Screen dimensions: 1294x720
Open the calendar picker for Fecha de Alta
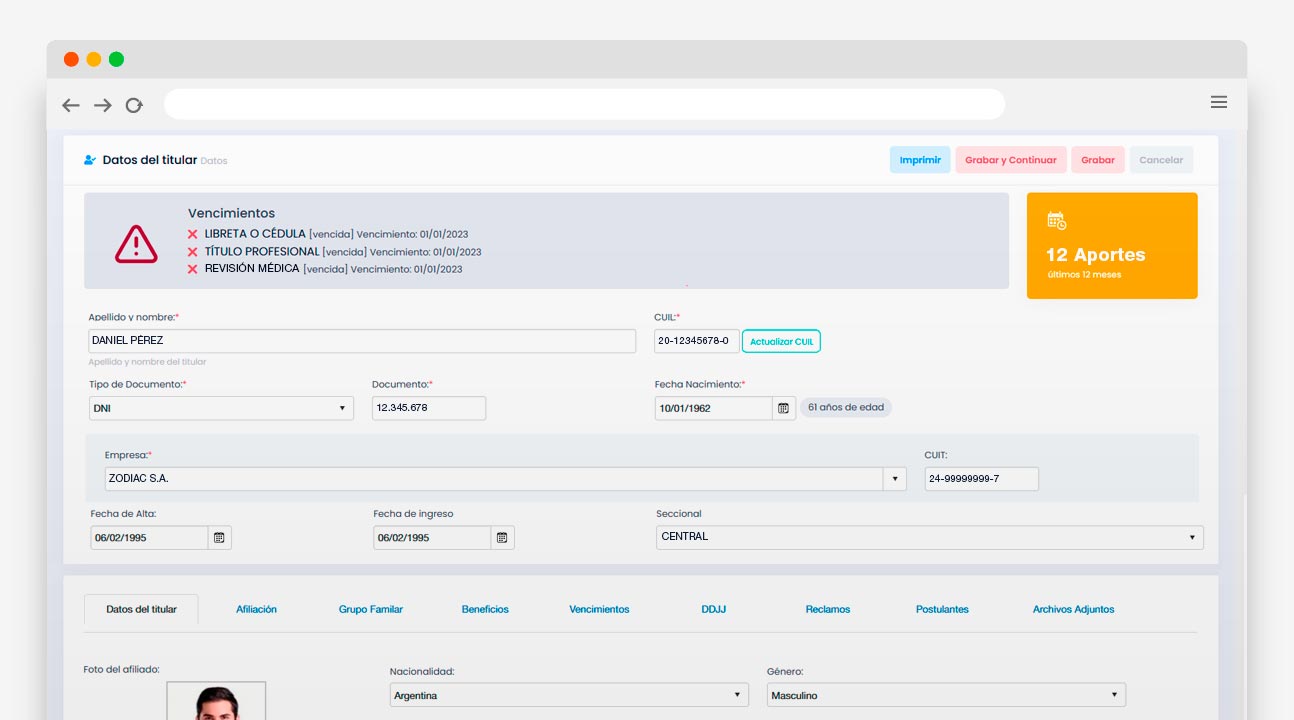(x=219, y=538)
